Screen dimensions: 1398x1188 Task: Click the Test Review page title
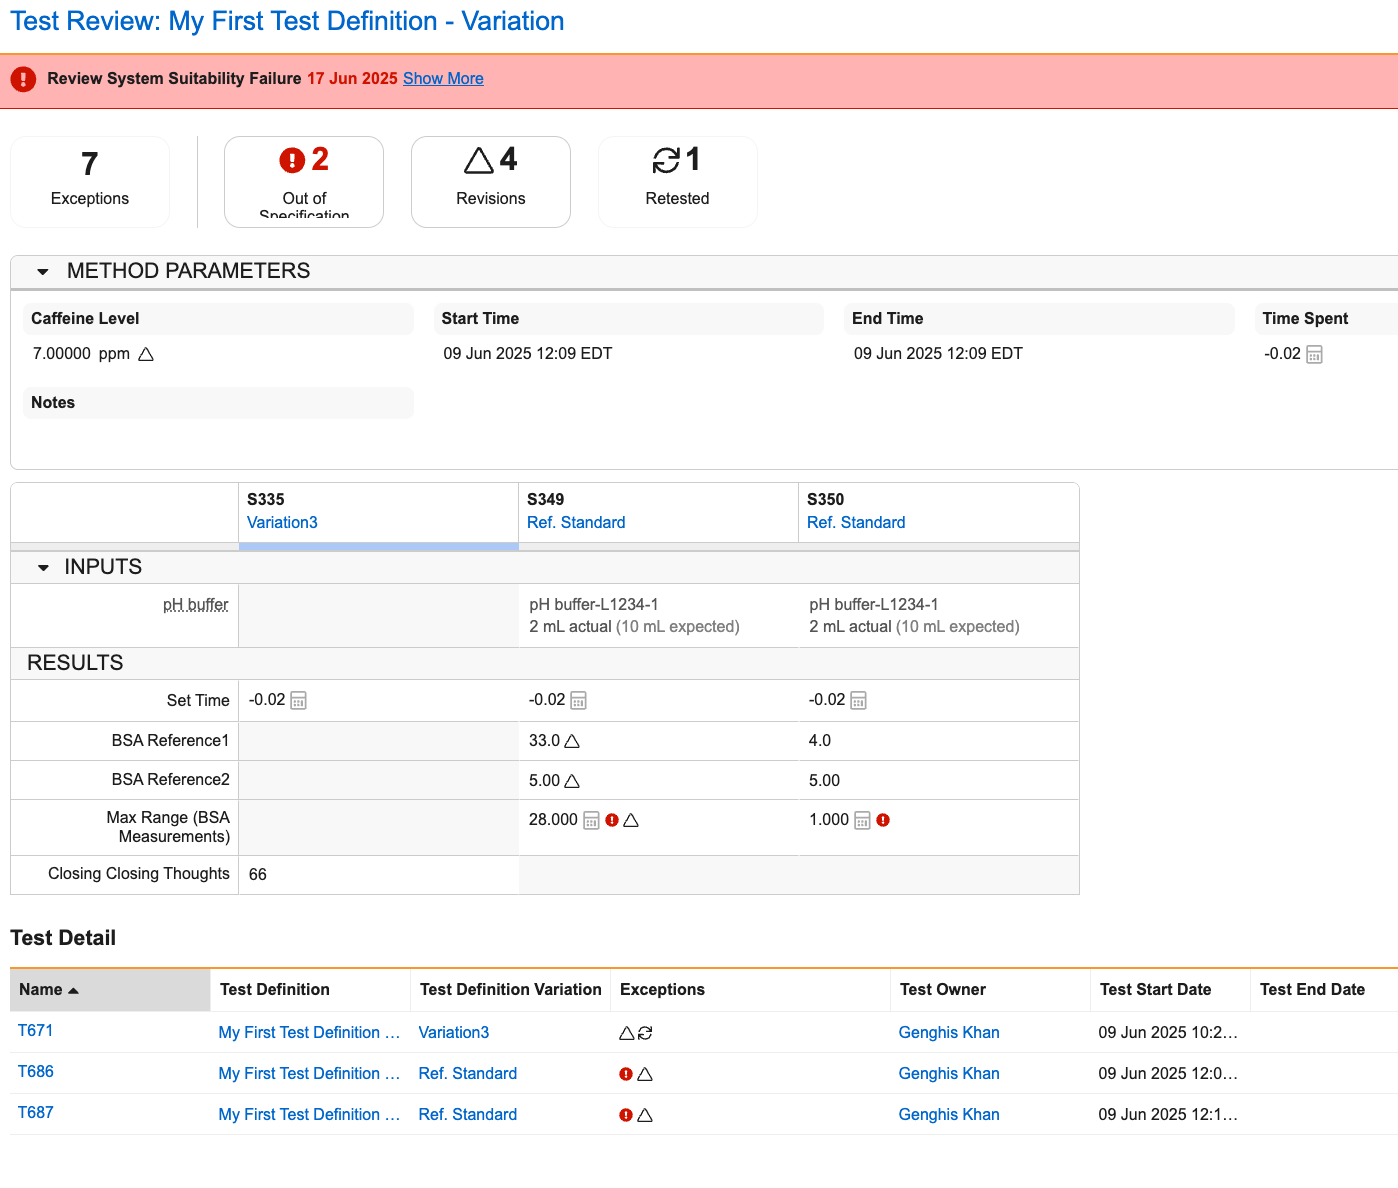[287, 21]
